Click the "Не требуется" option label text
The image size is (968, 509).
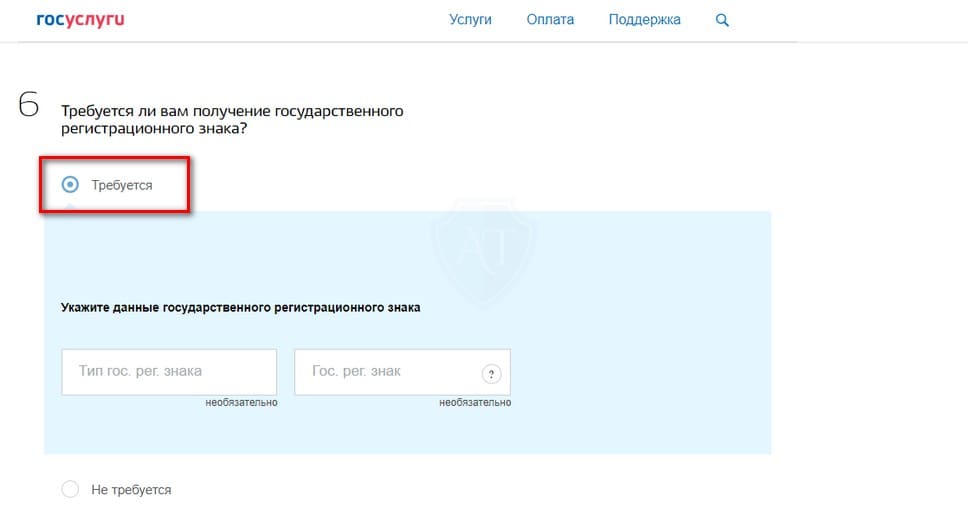pos(131,490)
